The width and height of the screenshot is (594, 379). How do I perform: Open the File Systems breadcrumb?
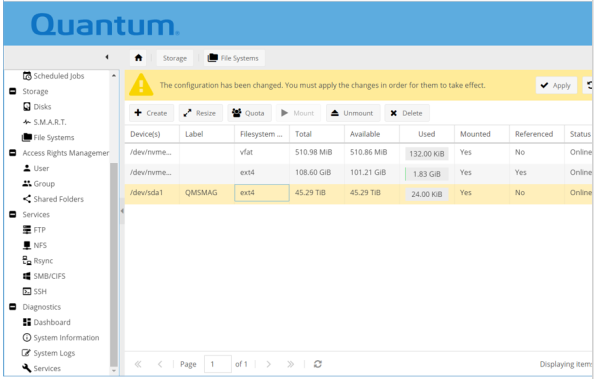click(x=234, y=58)
